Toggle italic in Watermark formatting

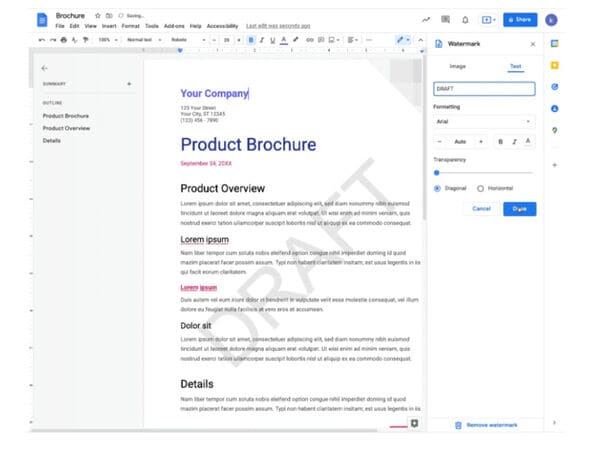click(514, 142)
